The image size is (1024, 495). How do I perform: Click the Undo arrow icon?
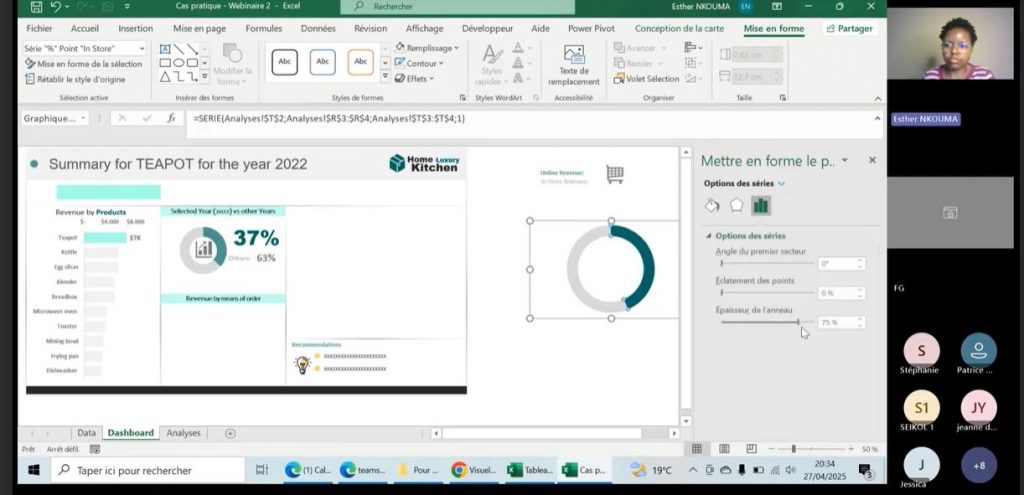[x=56, y=7]
